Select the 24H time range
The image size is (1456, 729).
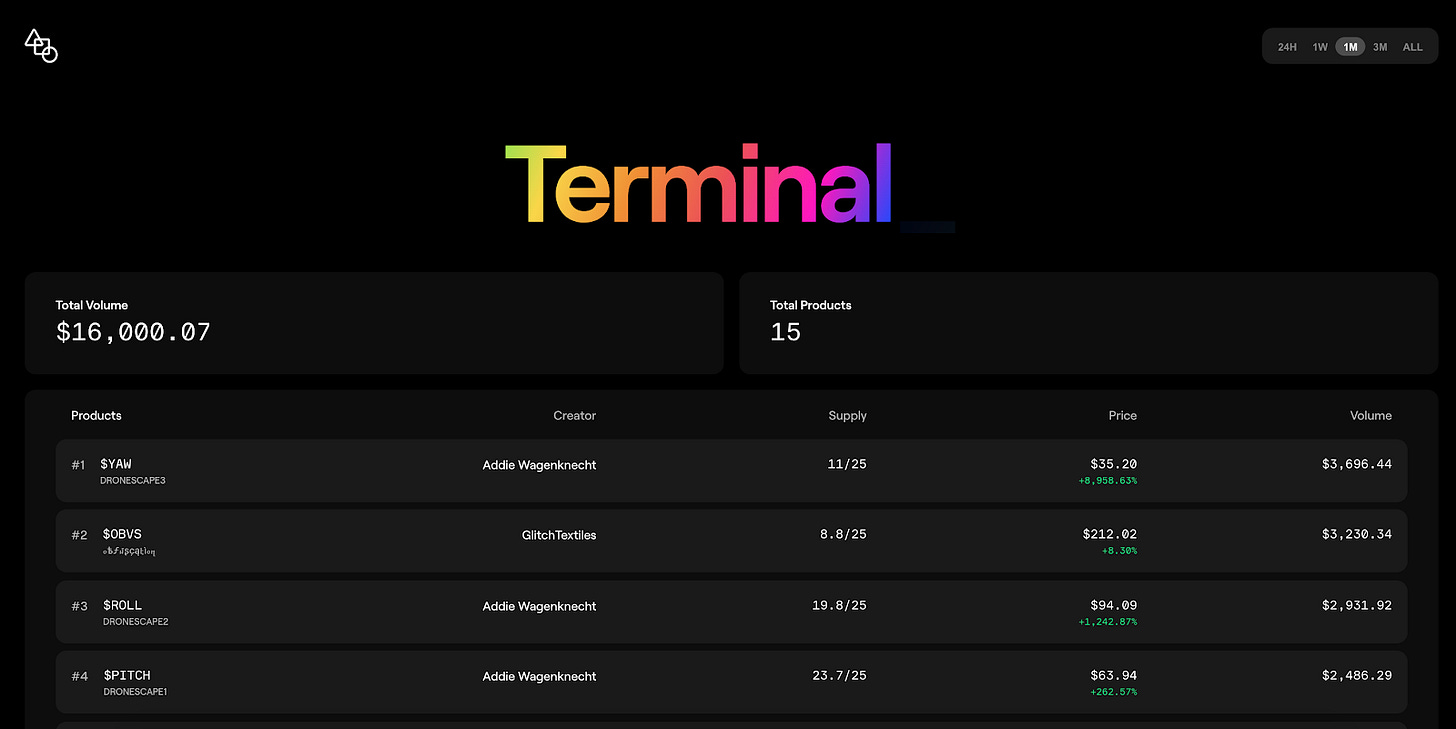(x=1287, y=47)
